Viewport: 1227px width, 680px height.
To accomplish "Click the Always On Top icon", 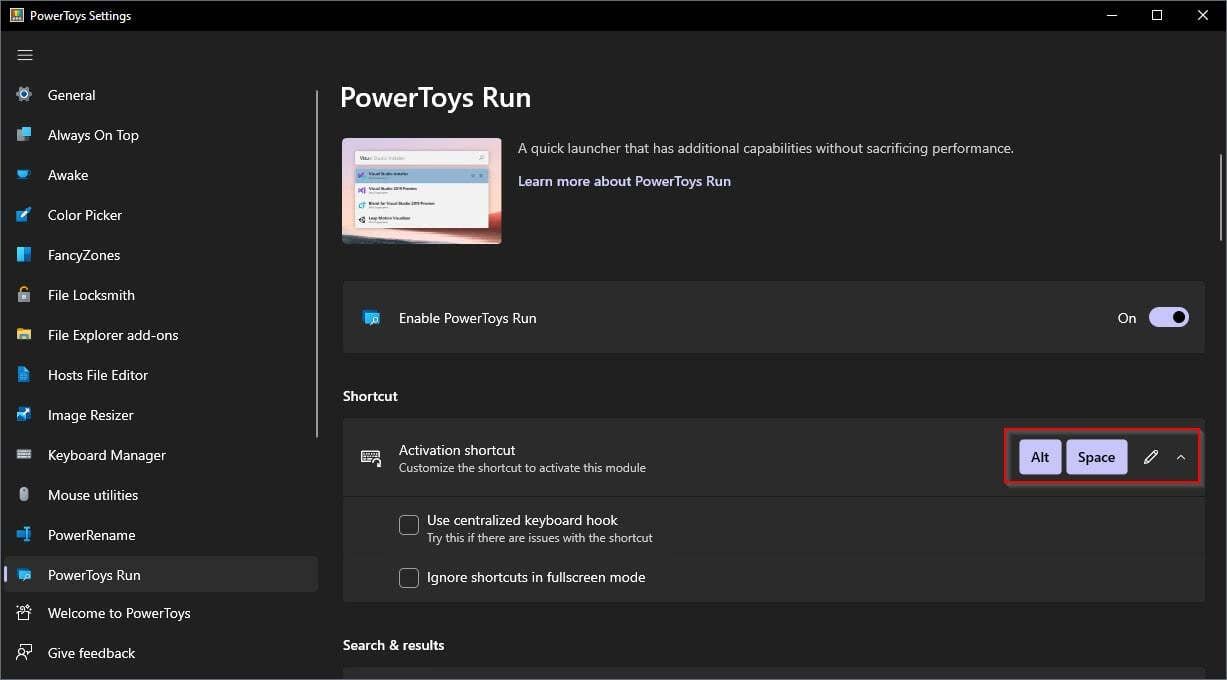I will point(25,135).
